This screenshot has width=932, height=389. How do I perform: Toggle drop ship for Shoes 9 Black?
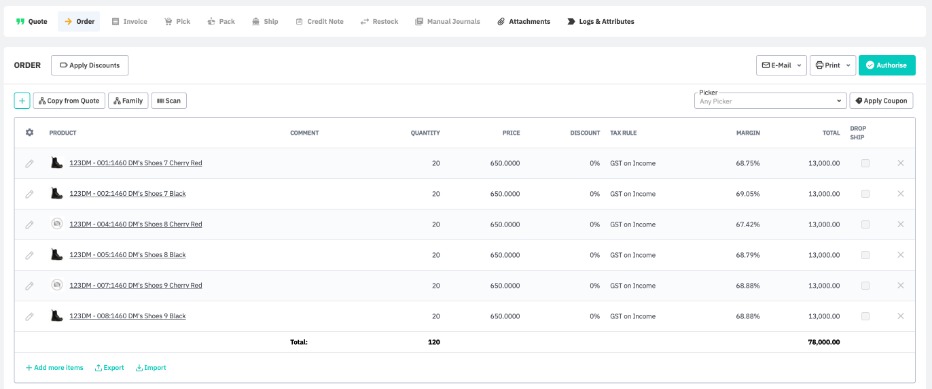pyautogui.click(x=865, y=316)
